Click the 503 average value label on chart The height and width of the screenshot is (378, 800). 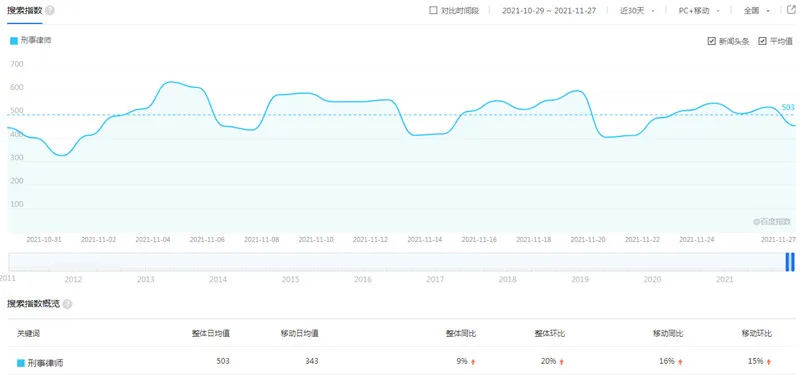pos(788,108)
